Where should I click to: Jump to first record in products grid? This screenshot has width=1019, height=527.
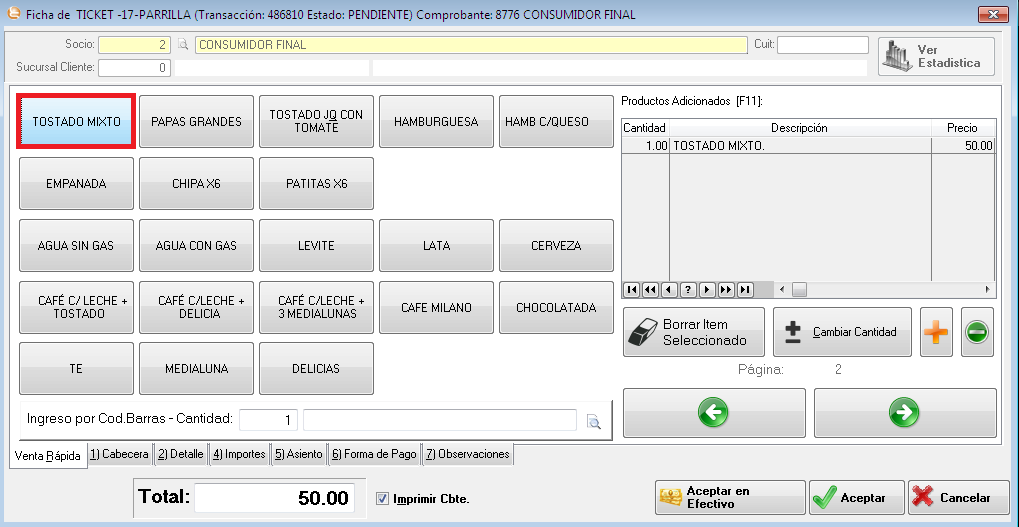tap(632, 290)
